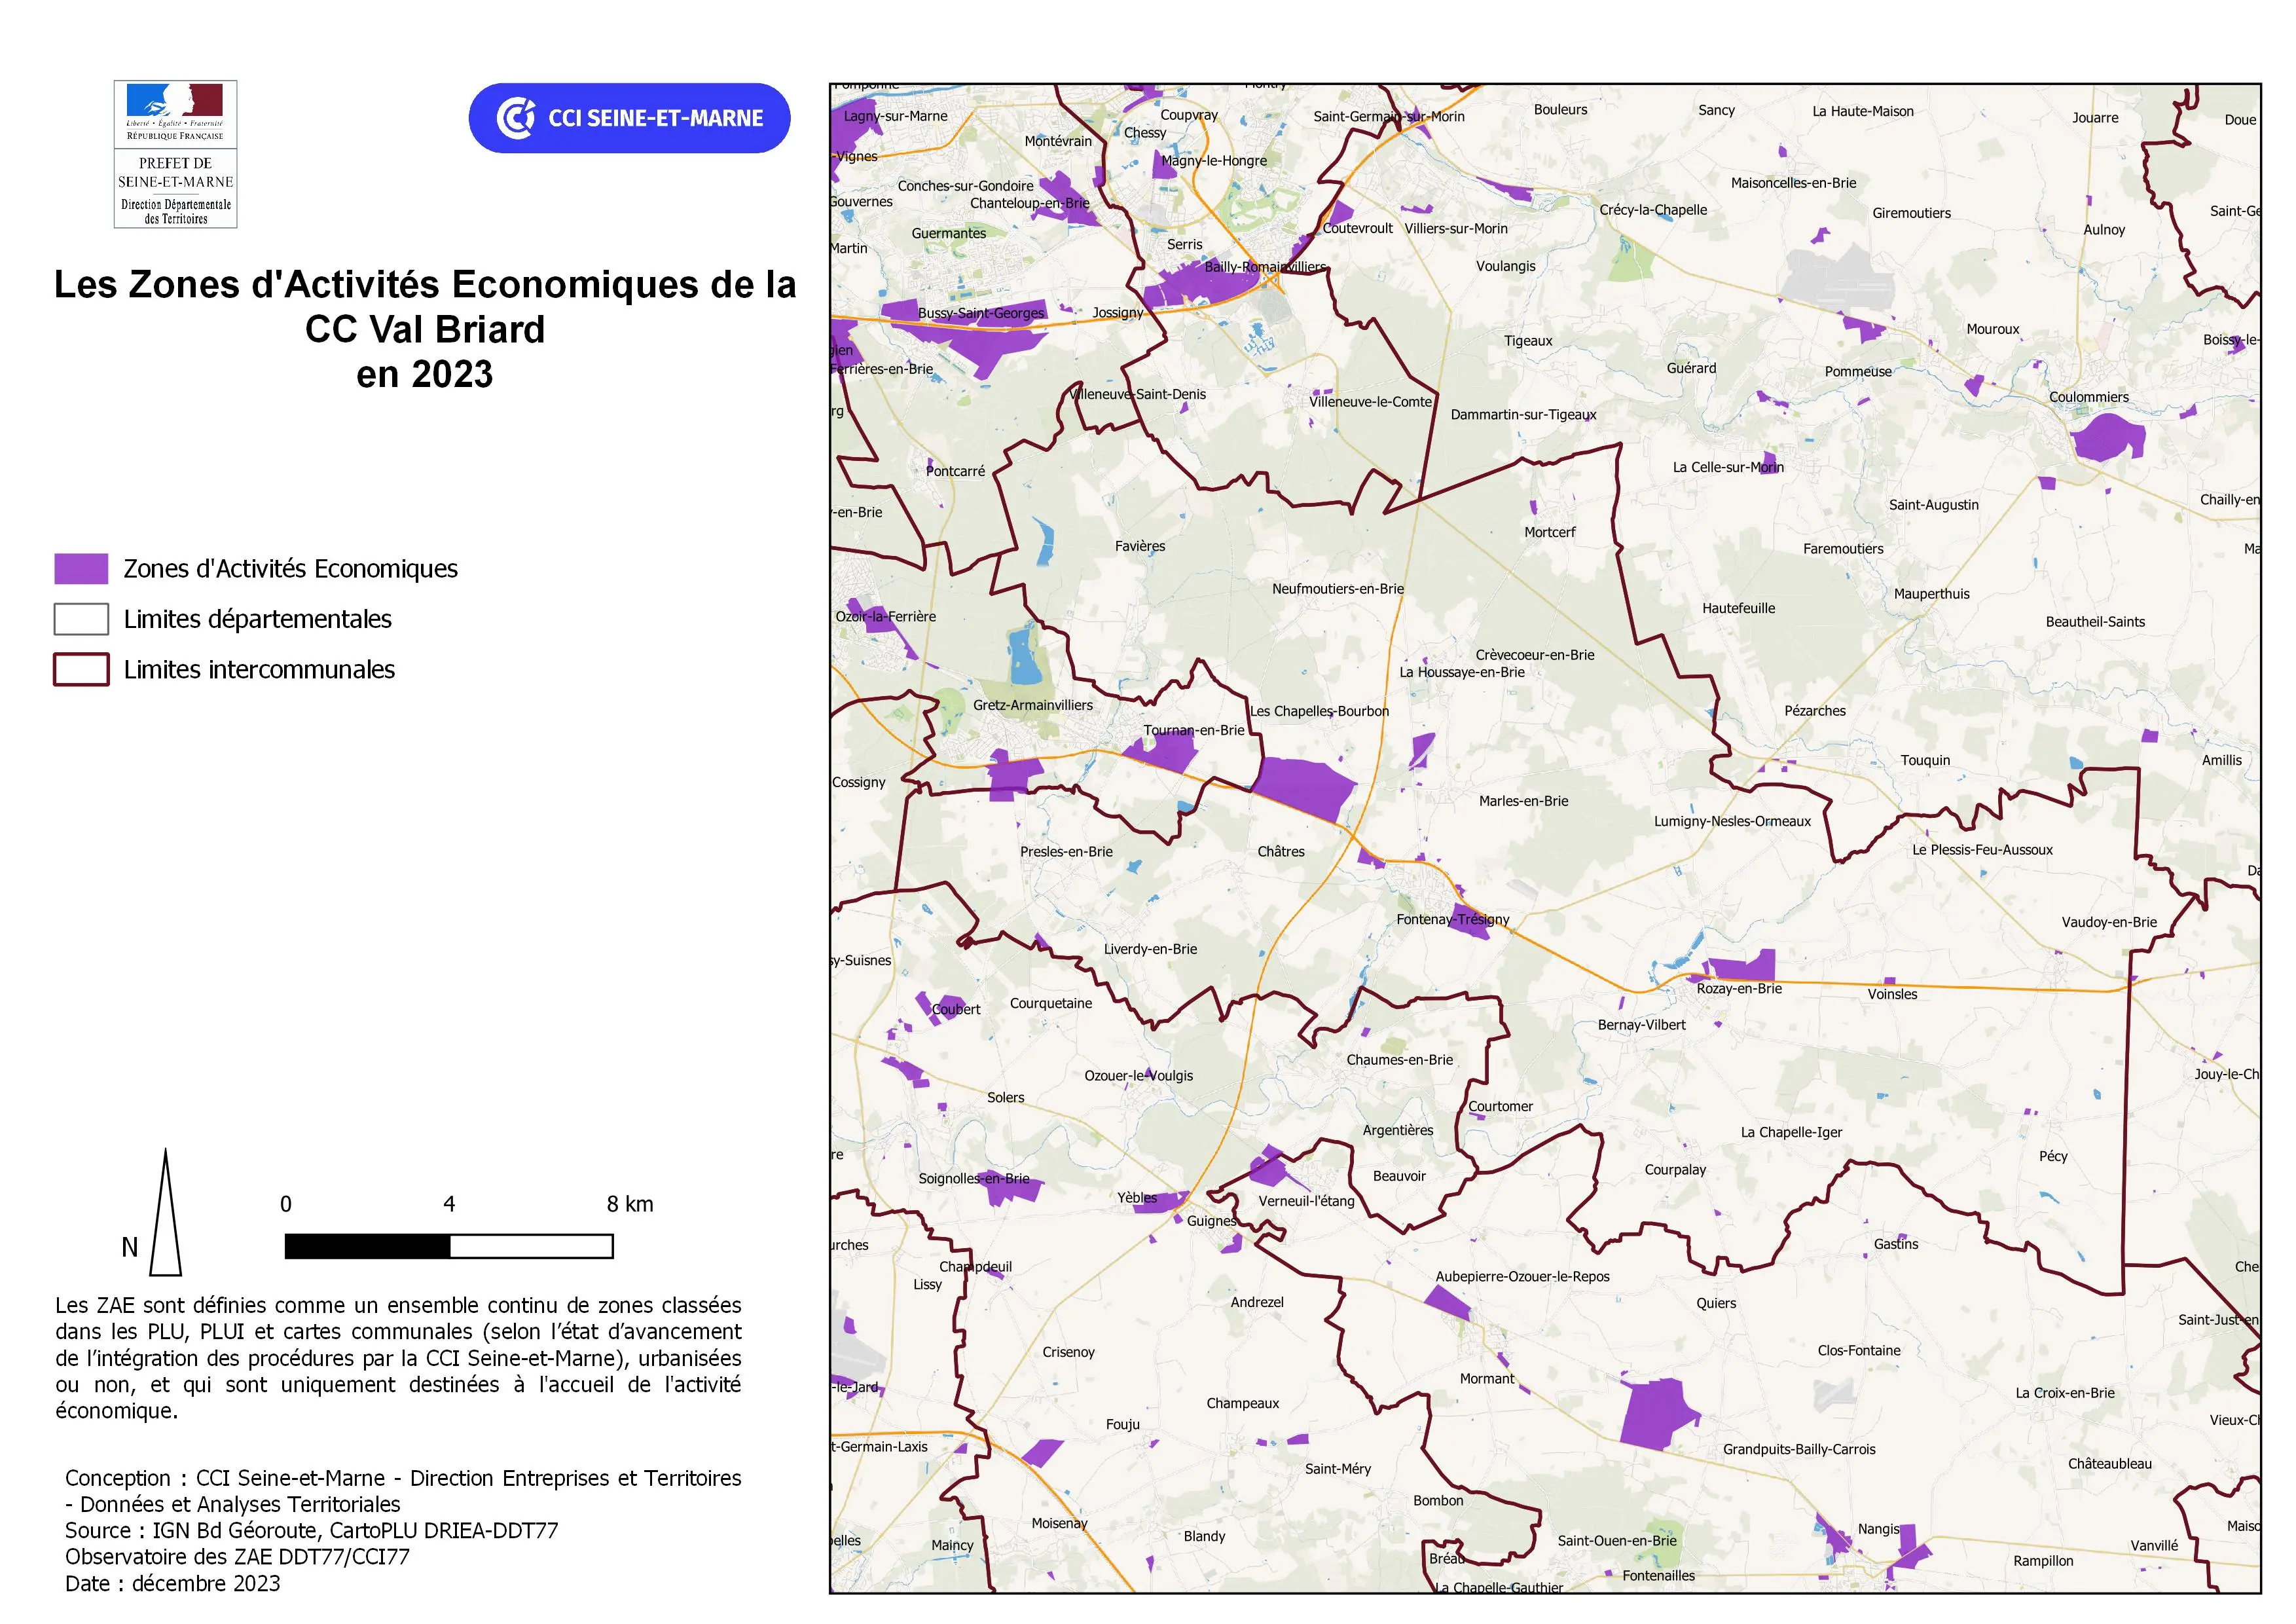
Task: Click the town label "Gastins"
Action: pos(1896,1244)
